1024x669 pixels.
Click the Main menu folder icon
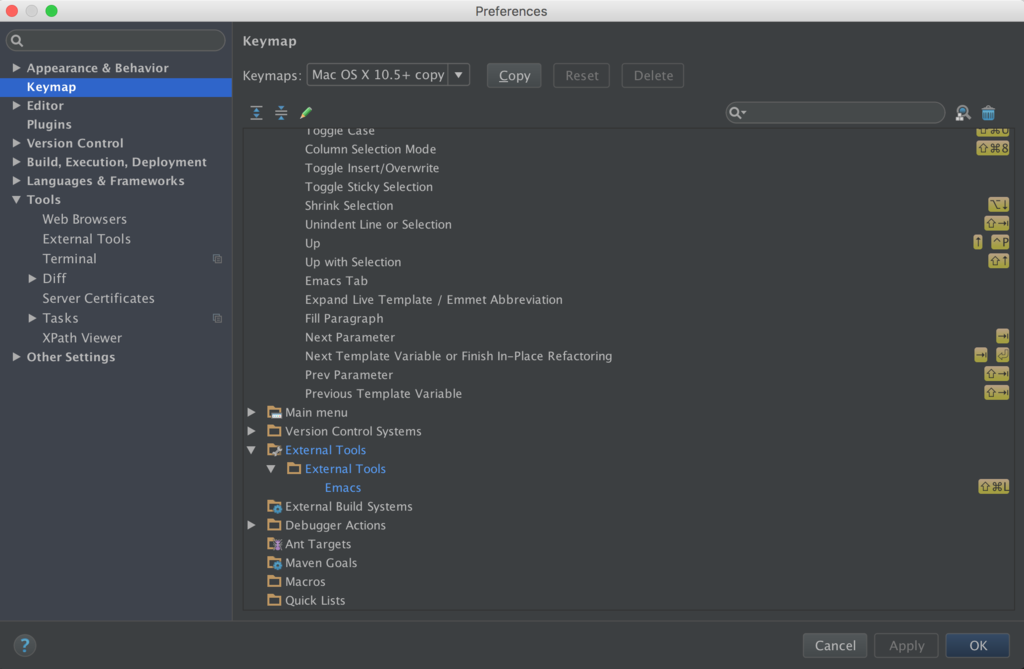pos(274,412)
